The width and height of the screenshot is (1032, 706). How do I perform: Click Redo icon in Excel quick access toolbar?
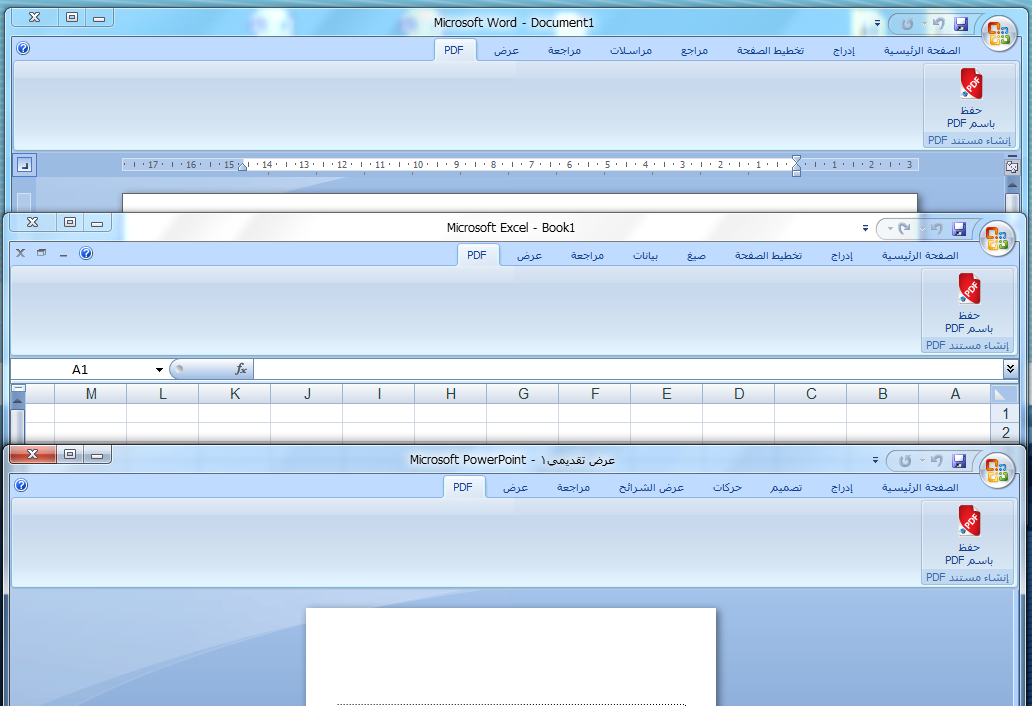pos(904,229)
